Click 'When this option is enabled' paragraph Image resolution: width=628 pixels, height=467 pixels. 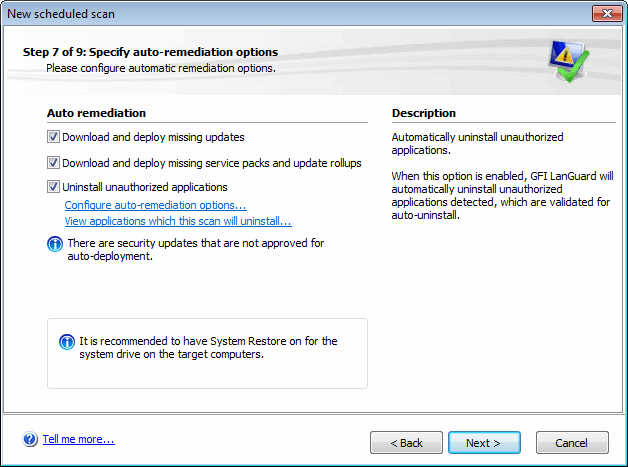[502, 195]
